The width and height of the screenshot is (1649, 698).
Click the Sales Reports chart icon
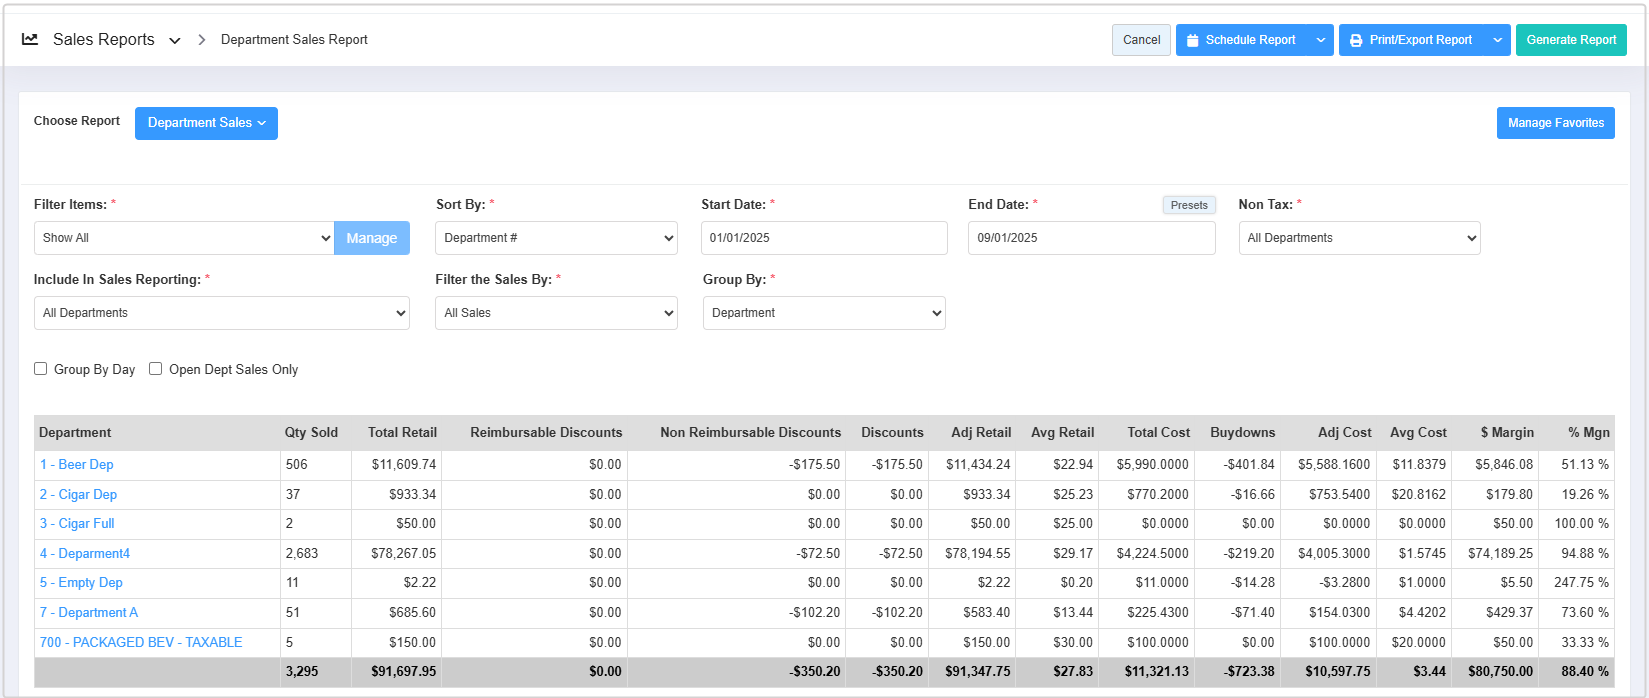tap(30, 40)
